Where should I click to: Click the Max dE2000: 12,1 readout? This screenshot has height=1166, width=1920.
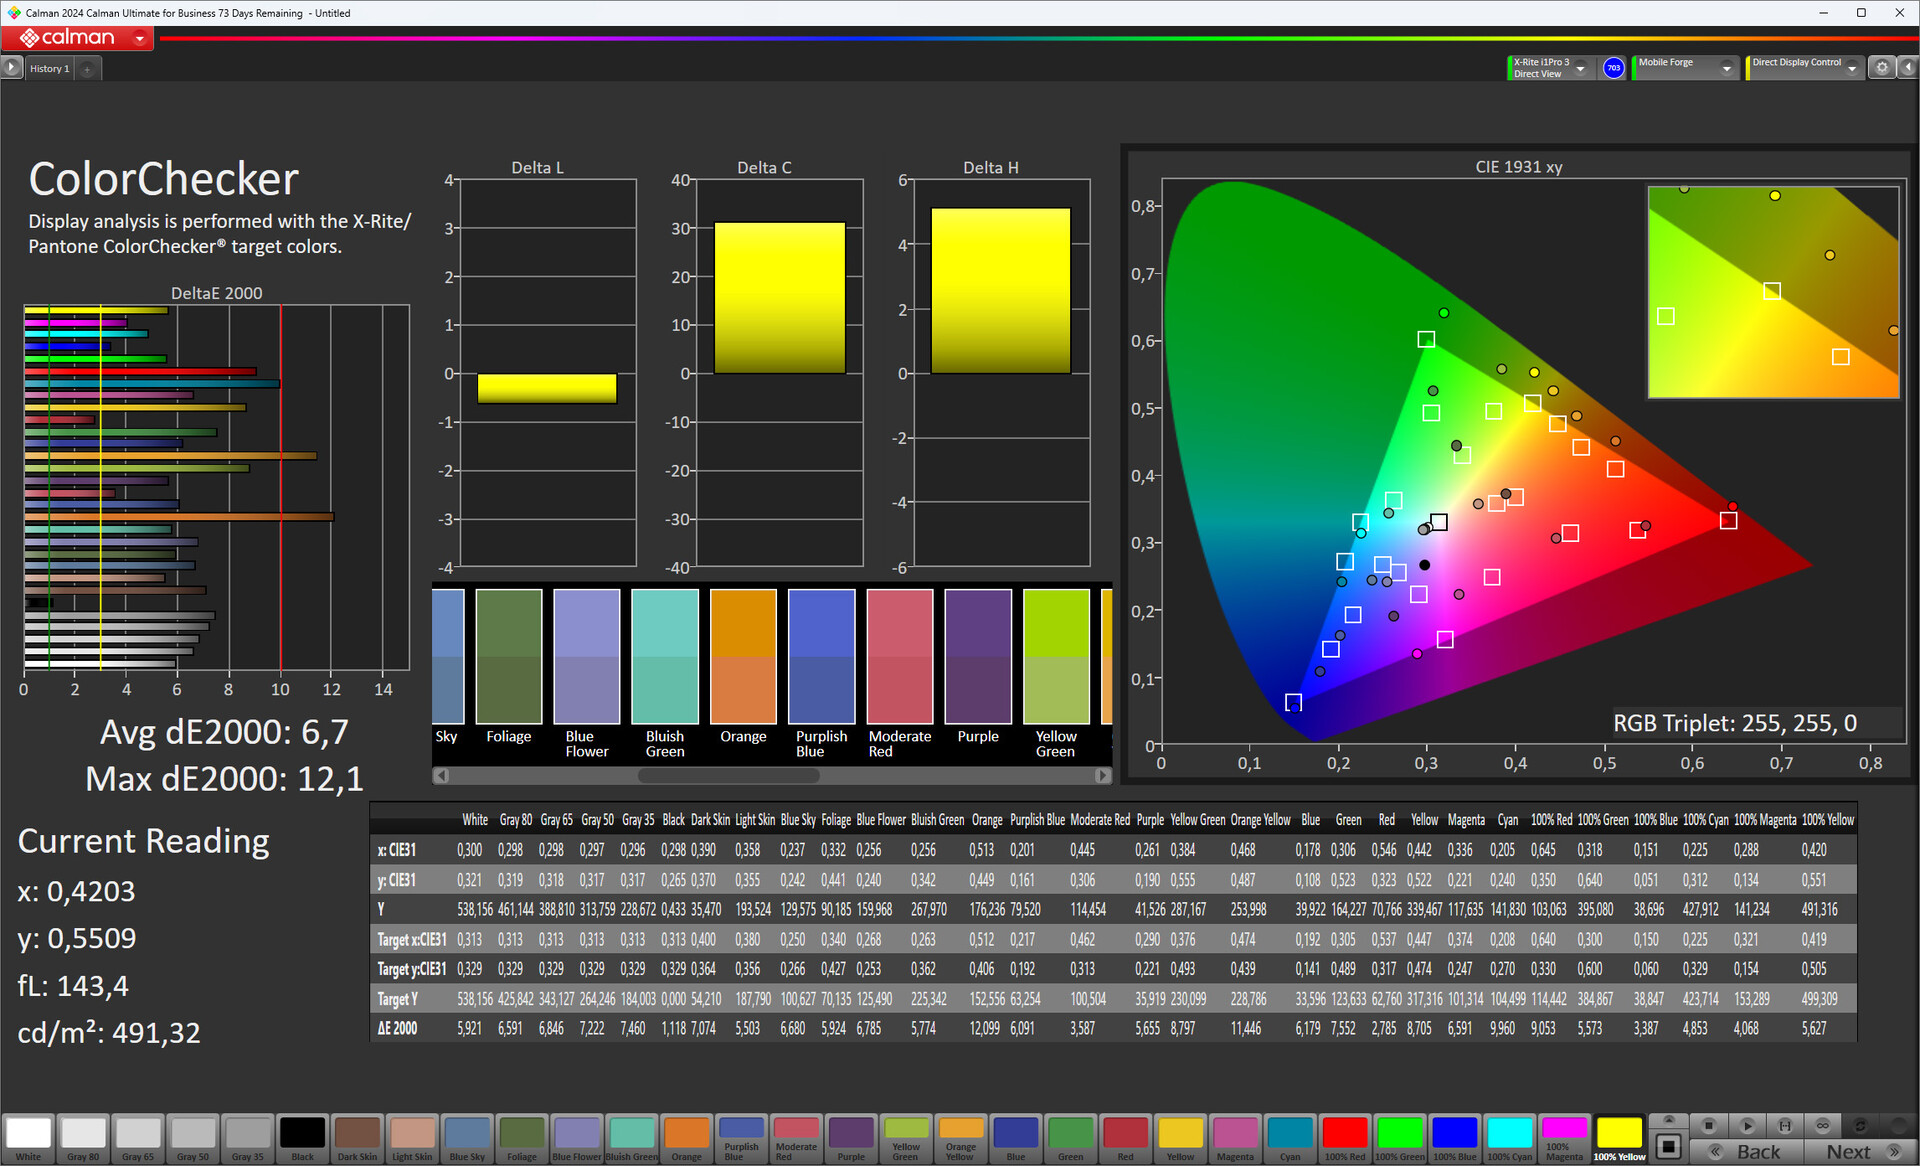(224, 779)
